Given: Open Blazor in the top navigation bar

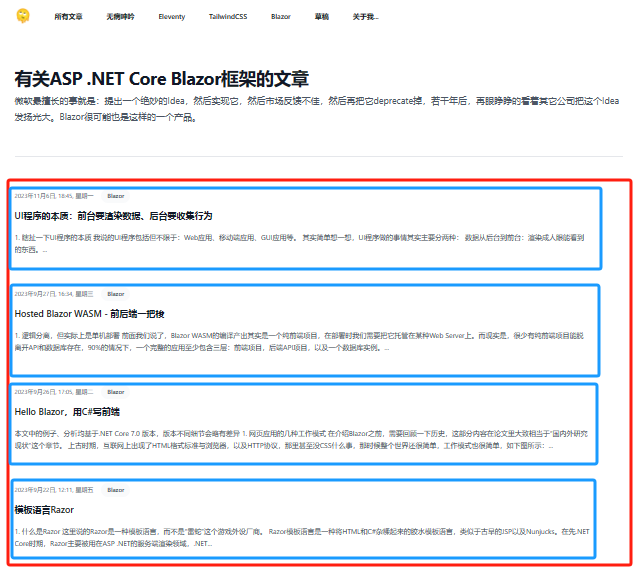Looking at the screenshot, I should (280, 17).
